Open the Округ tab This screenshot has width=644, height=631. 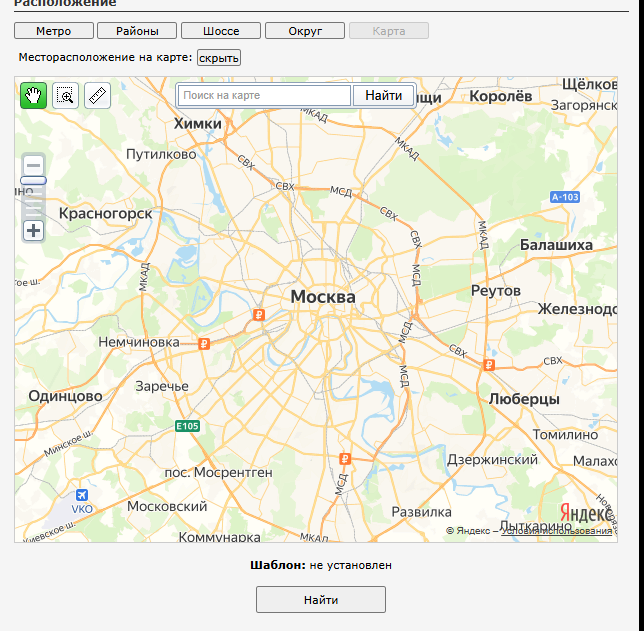point(305,31)
